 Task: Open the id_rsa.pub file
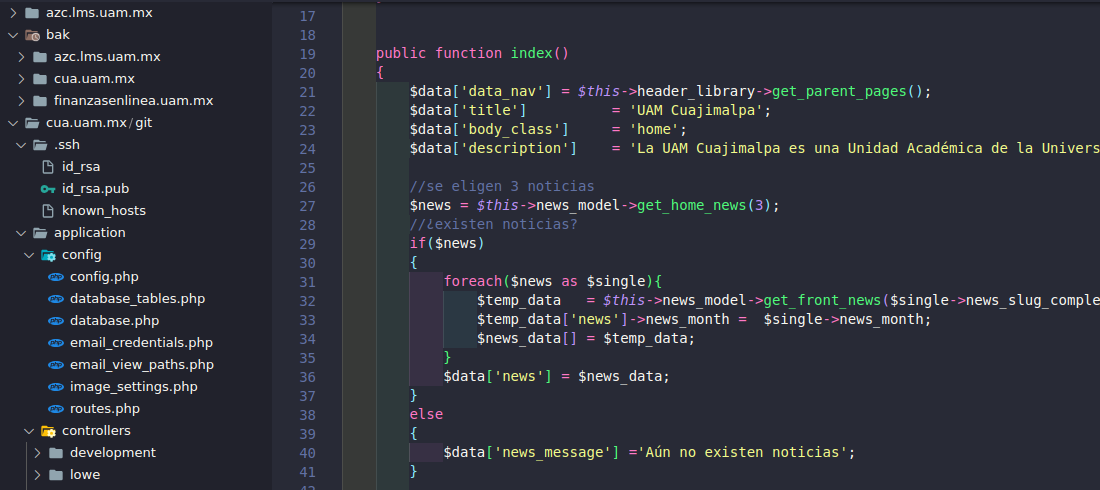click(x=95, y=189)
